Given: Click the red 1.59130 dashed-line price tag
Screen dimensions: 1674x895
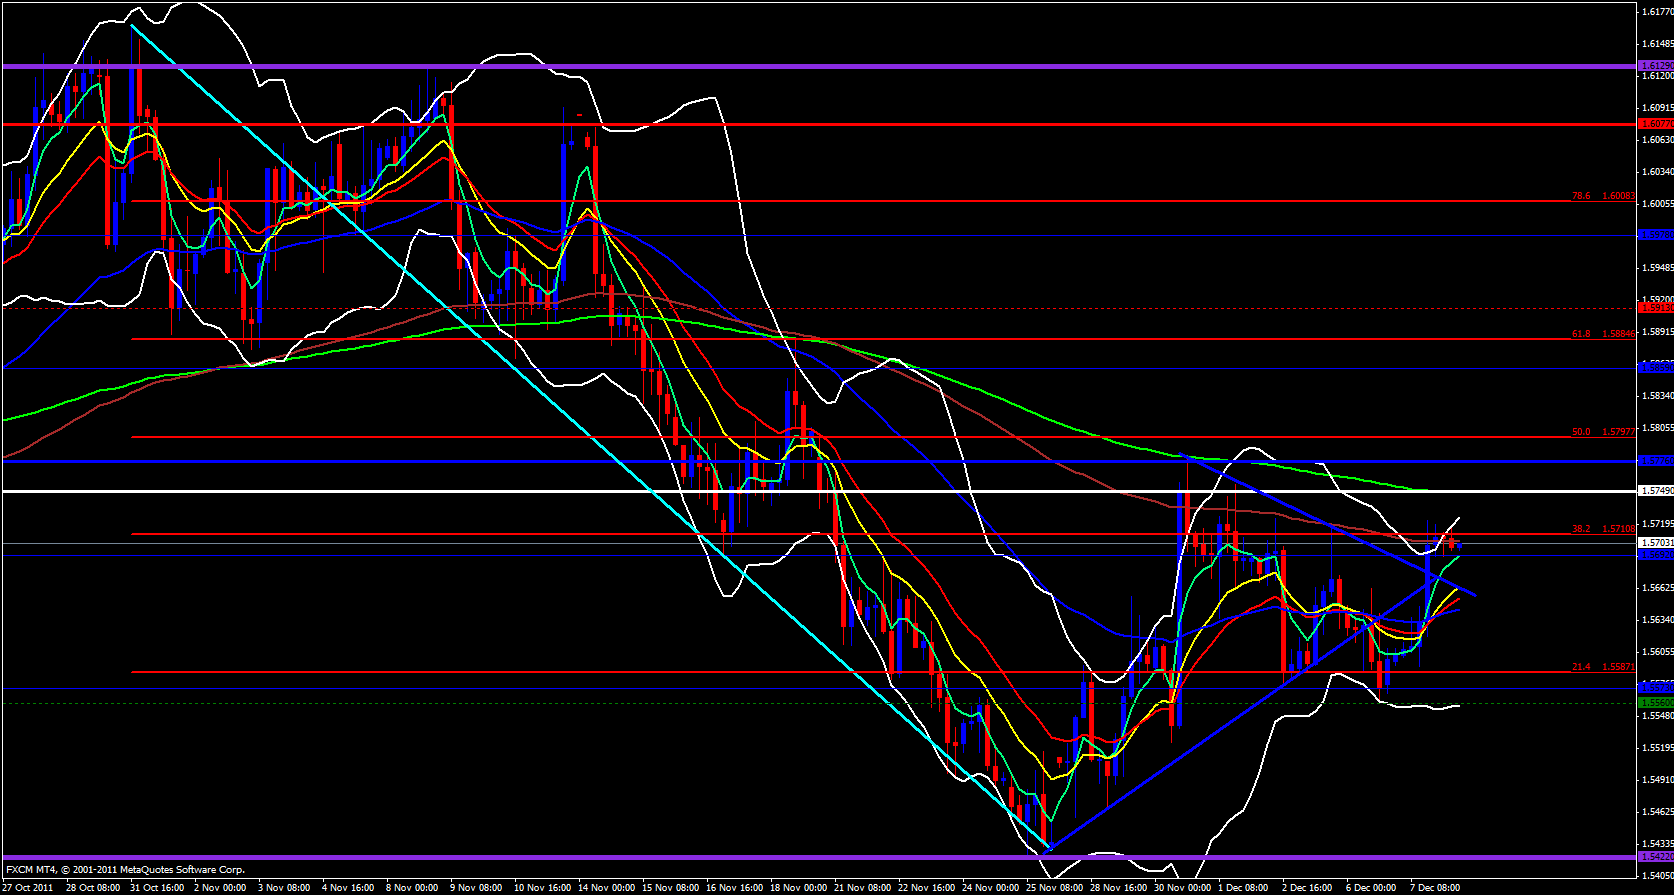Looking at the screenshot, I should [1656, 308].
